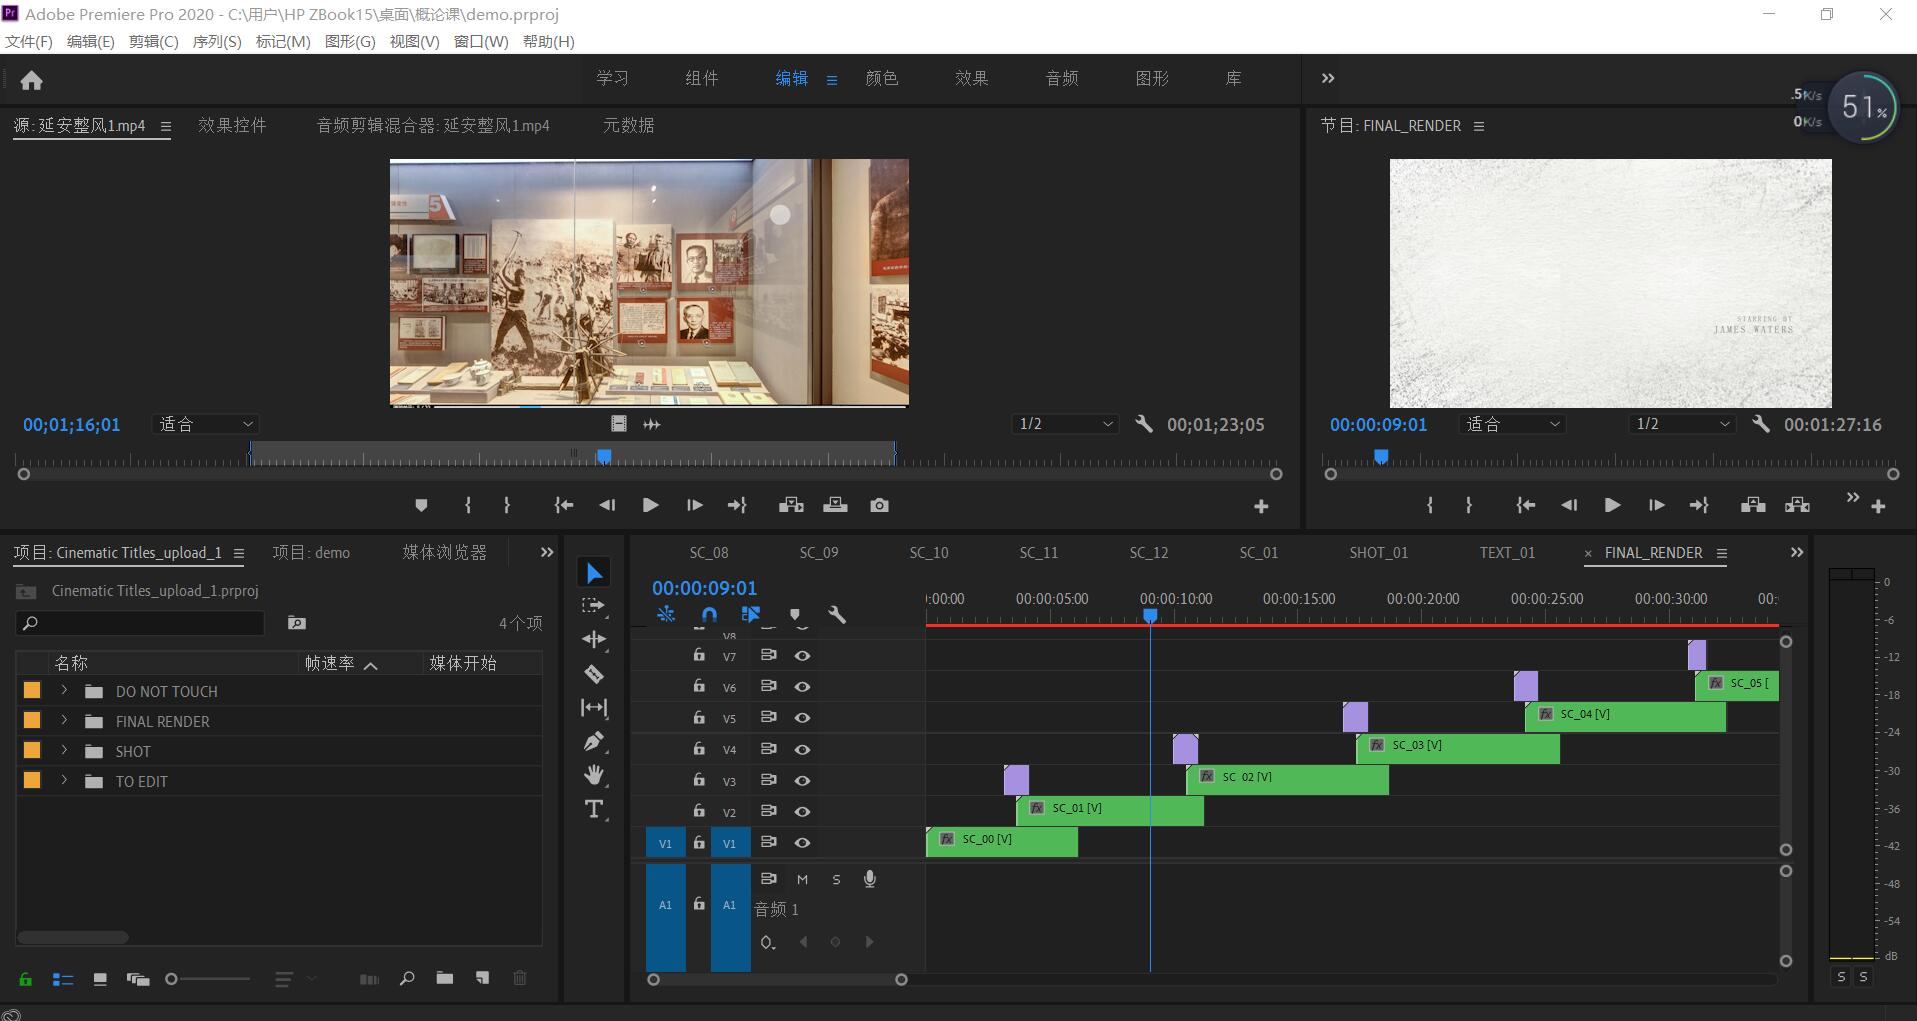Select the Track Select Forward tool

coord(594,606)
